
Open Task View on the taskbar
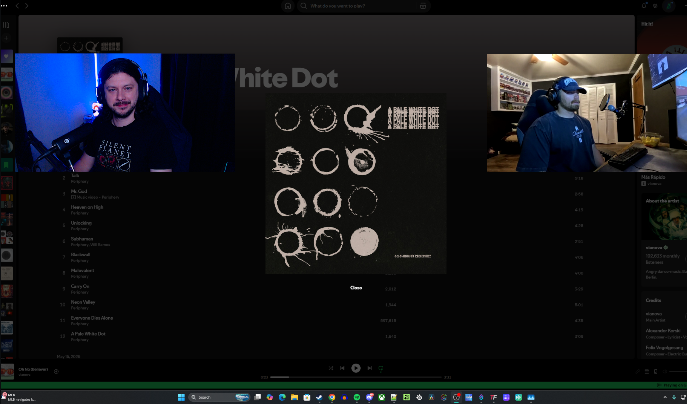pyautogui.click(x=258, y=397)
